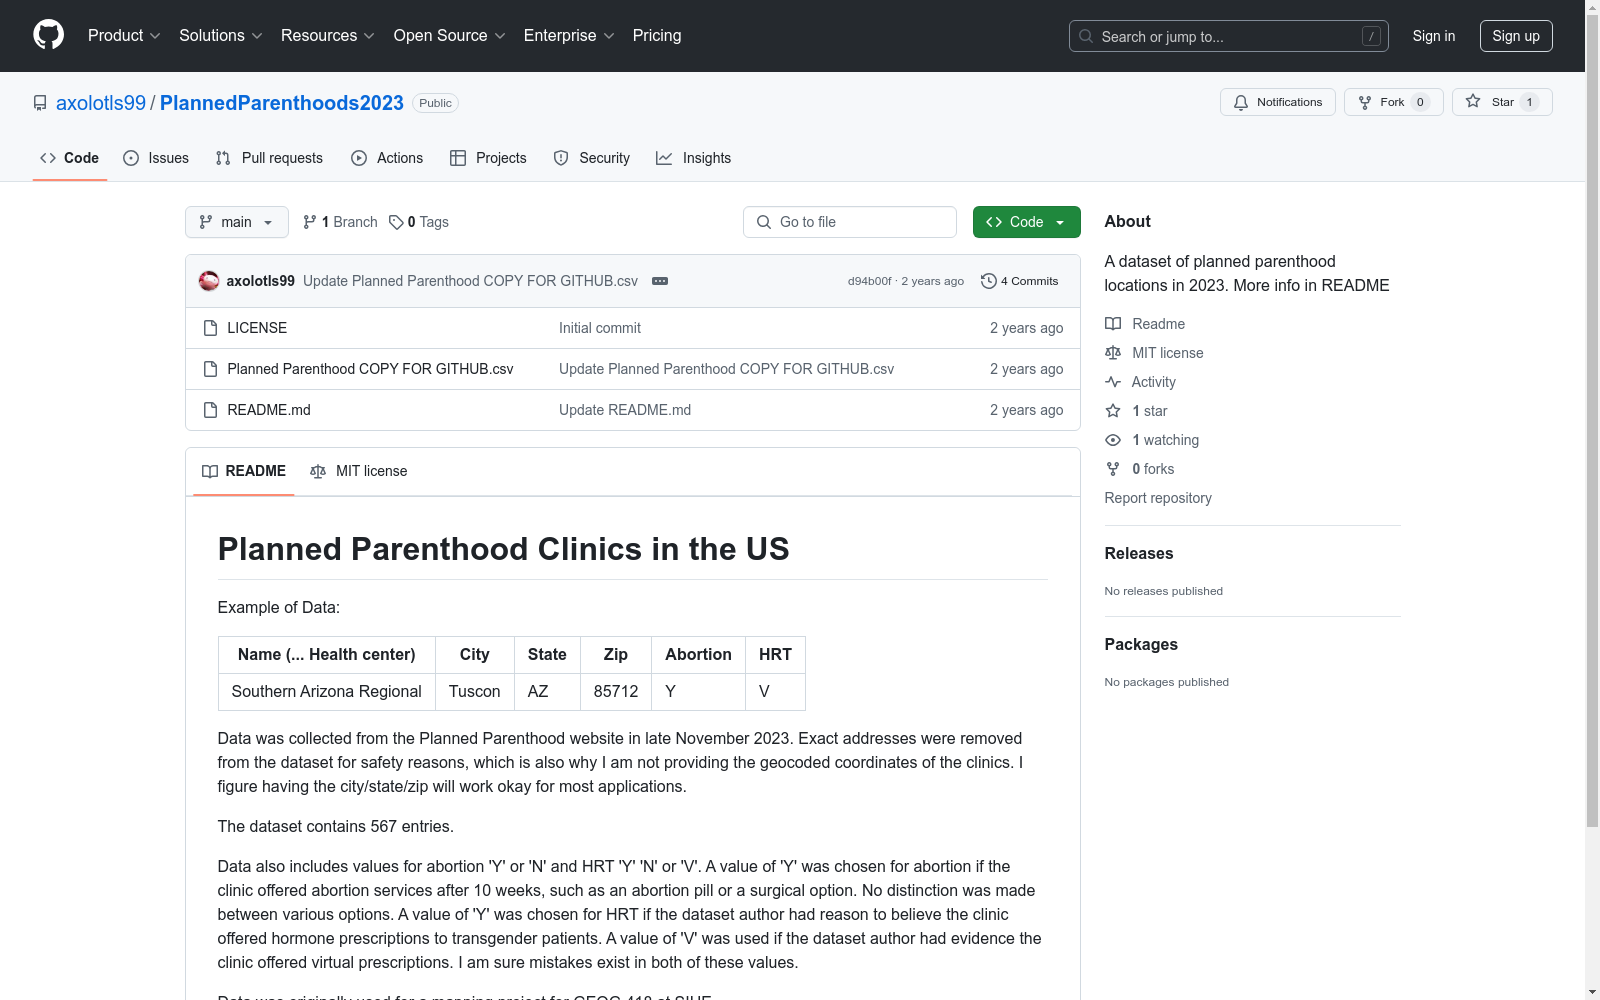Click the star icon in the Star button
This screenshot has height=1000, width=1600.
(x=1473, y=101)
